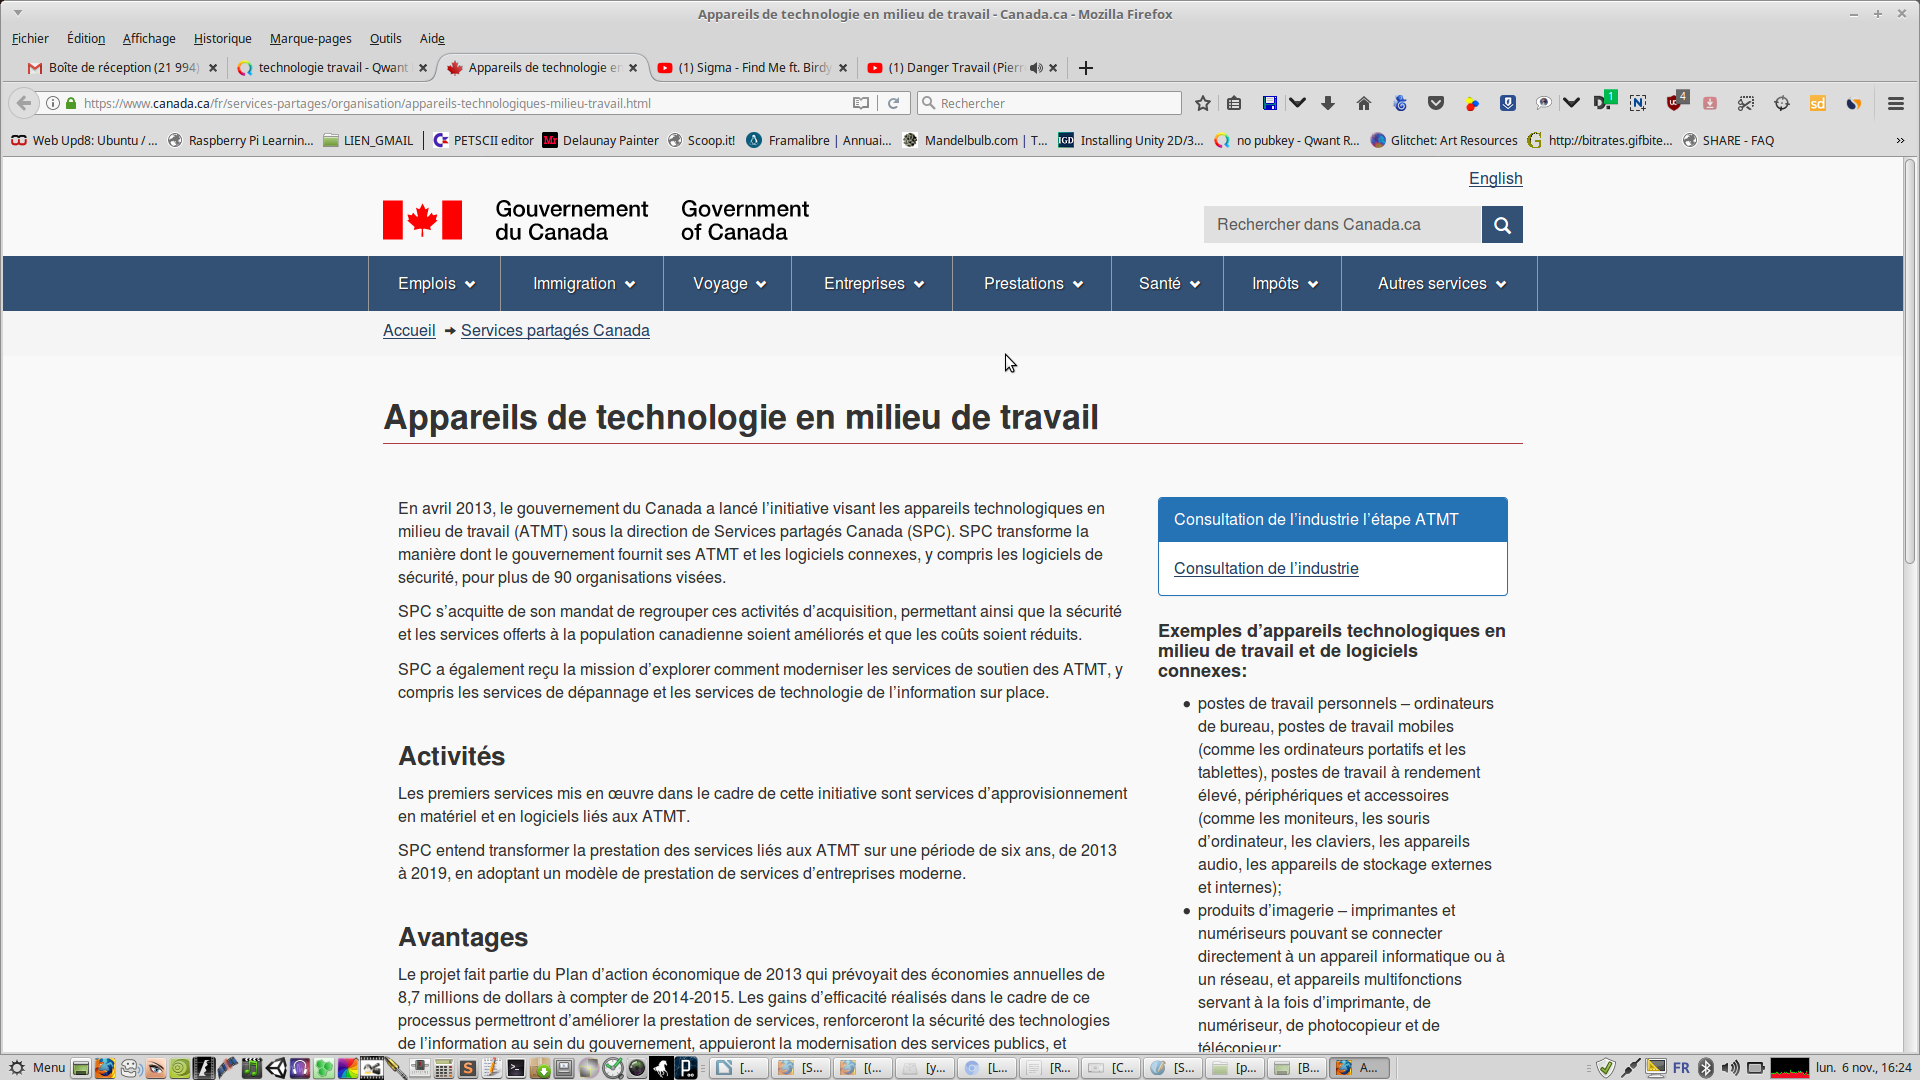
Task: Click the English language link
Action: (1495, 178)
